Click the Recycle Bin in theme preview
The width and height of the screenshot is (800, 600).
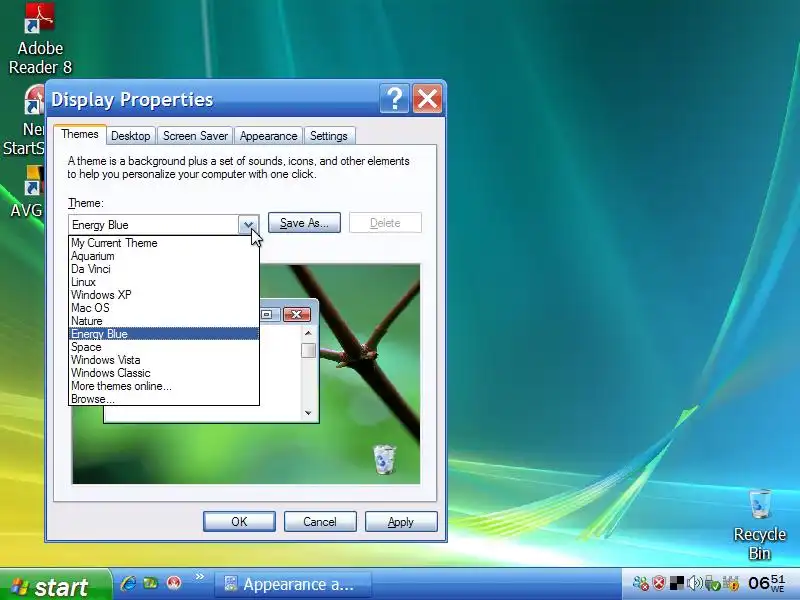(x=384, y=459)
